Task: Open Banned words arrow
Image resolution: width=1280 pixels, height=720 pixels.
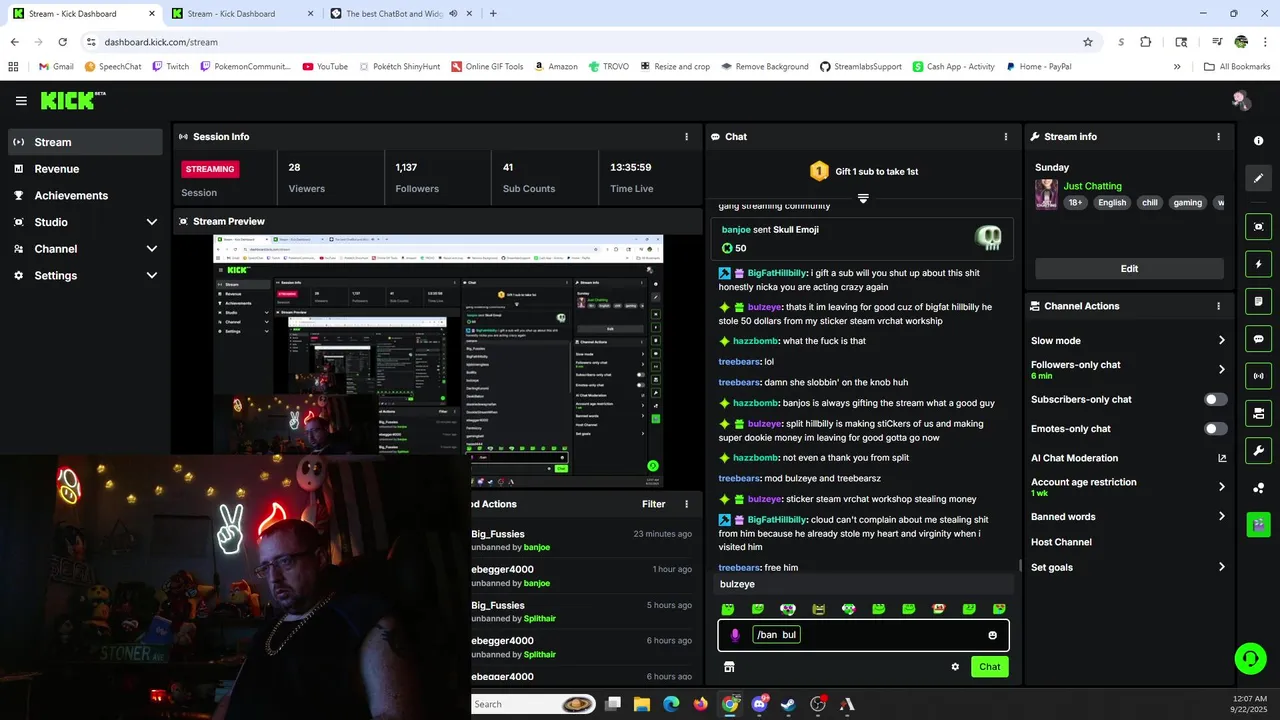Action: [x=1221, y=517]
